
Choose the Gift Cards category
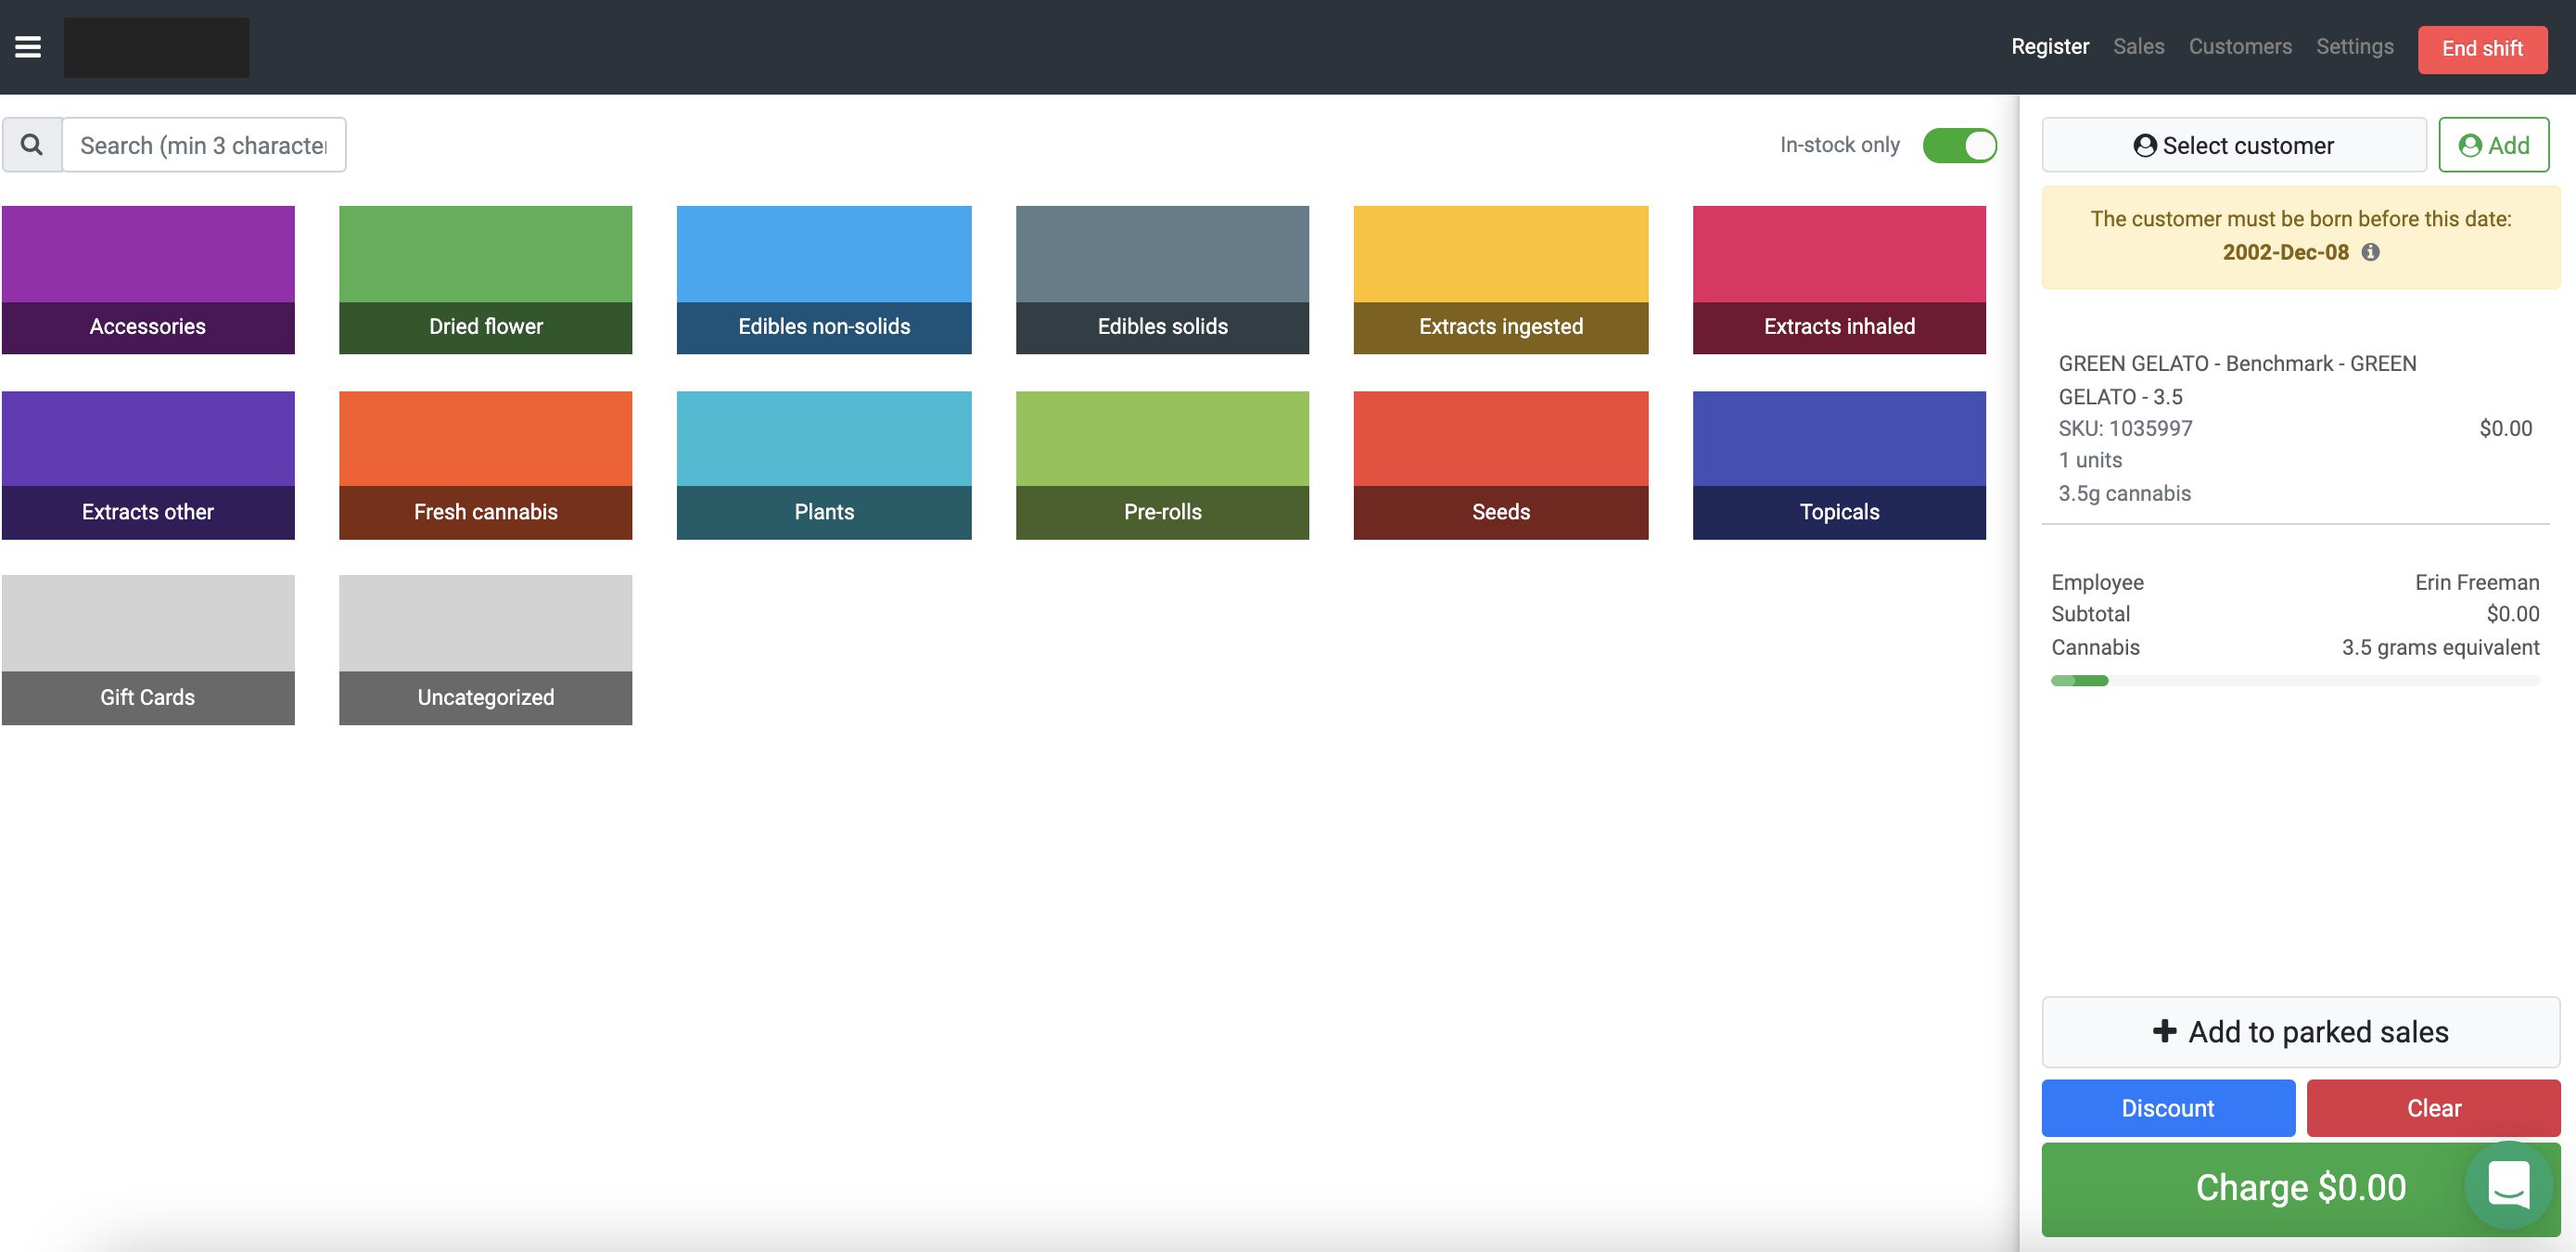click(x=148, y=649)
